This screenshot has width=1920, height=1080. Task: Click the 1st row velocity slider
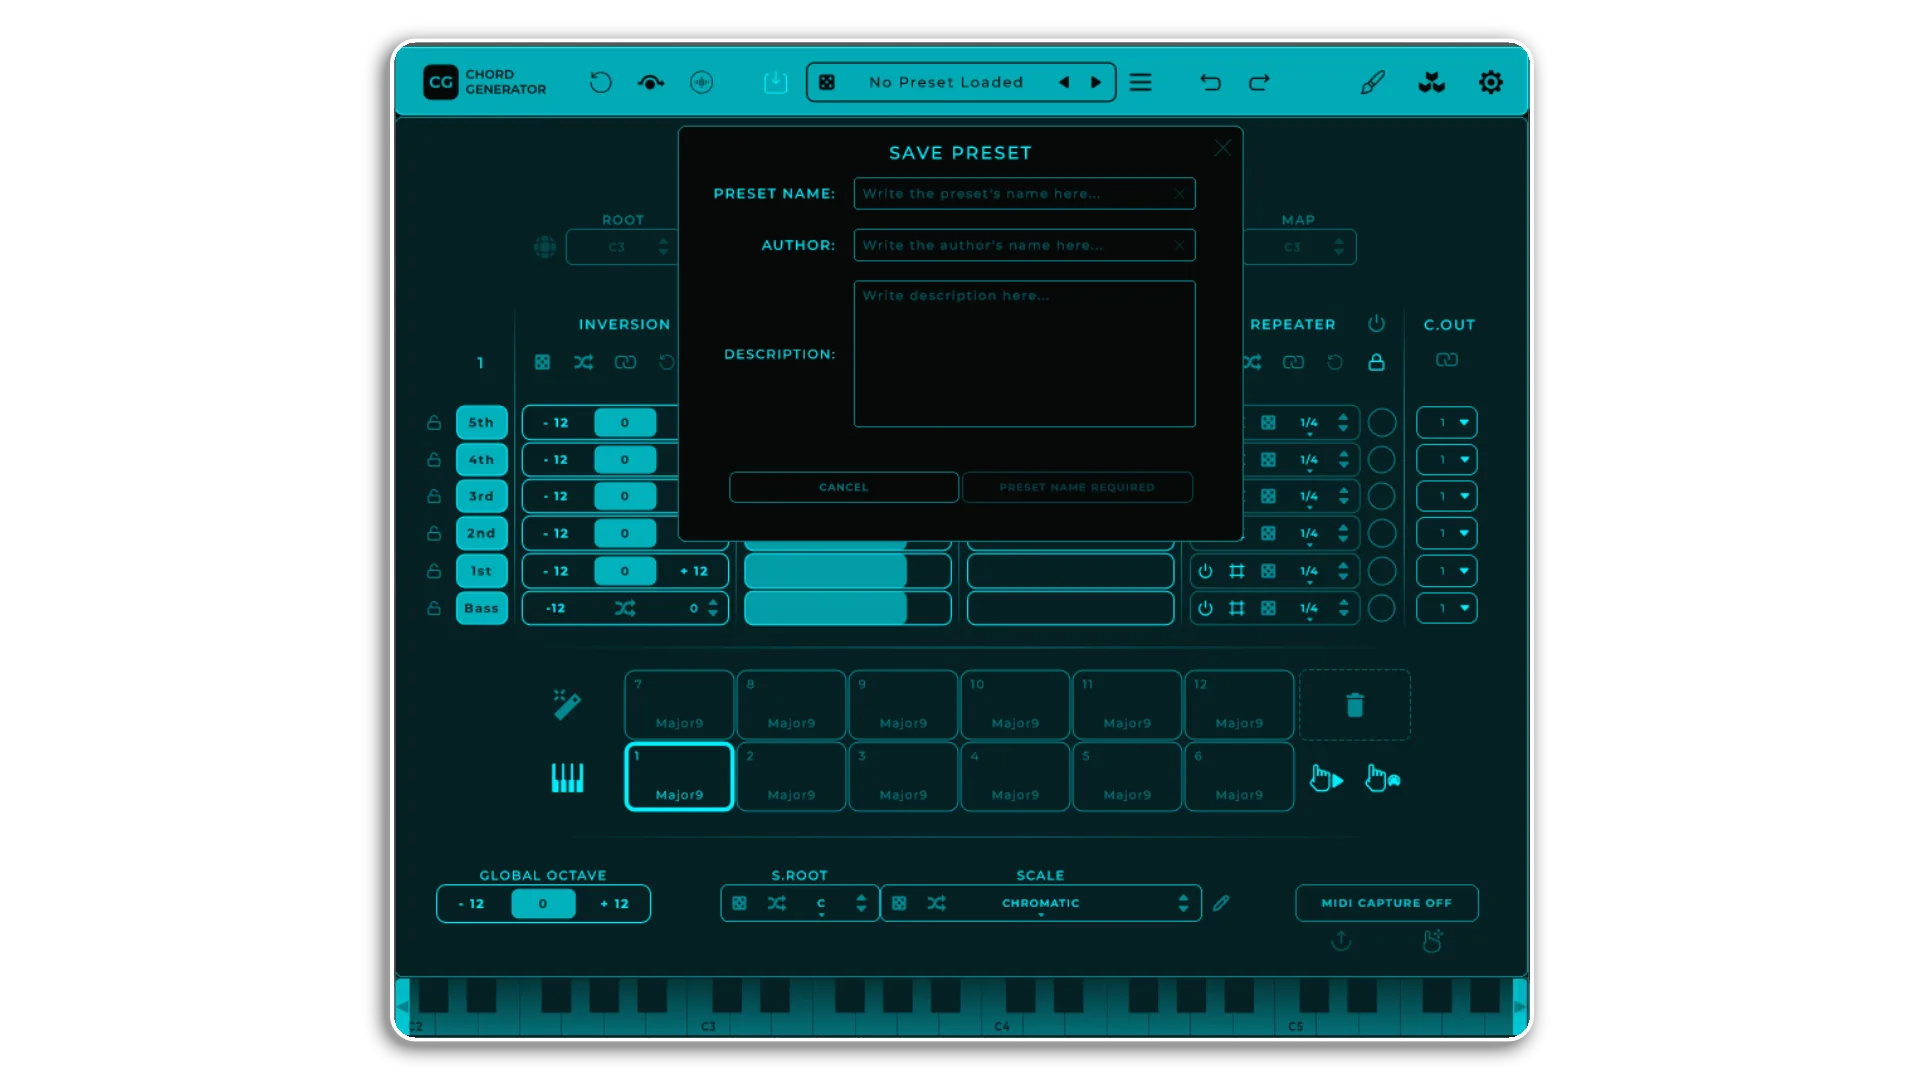coord(848,571)
